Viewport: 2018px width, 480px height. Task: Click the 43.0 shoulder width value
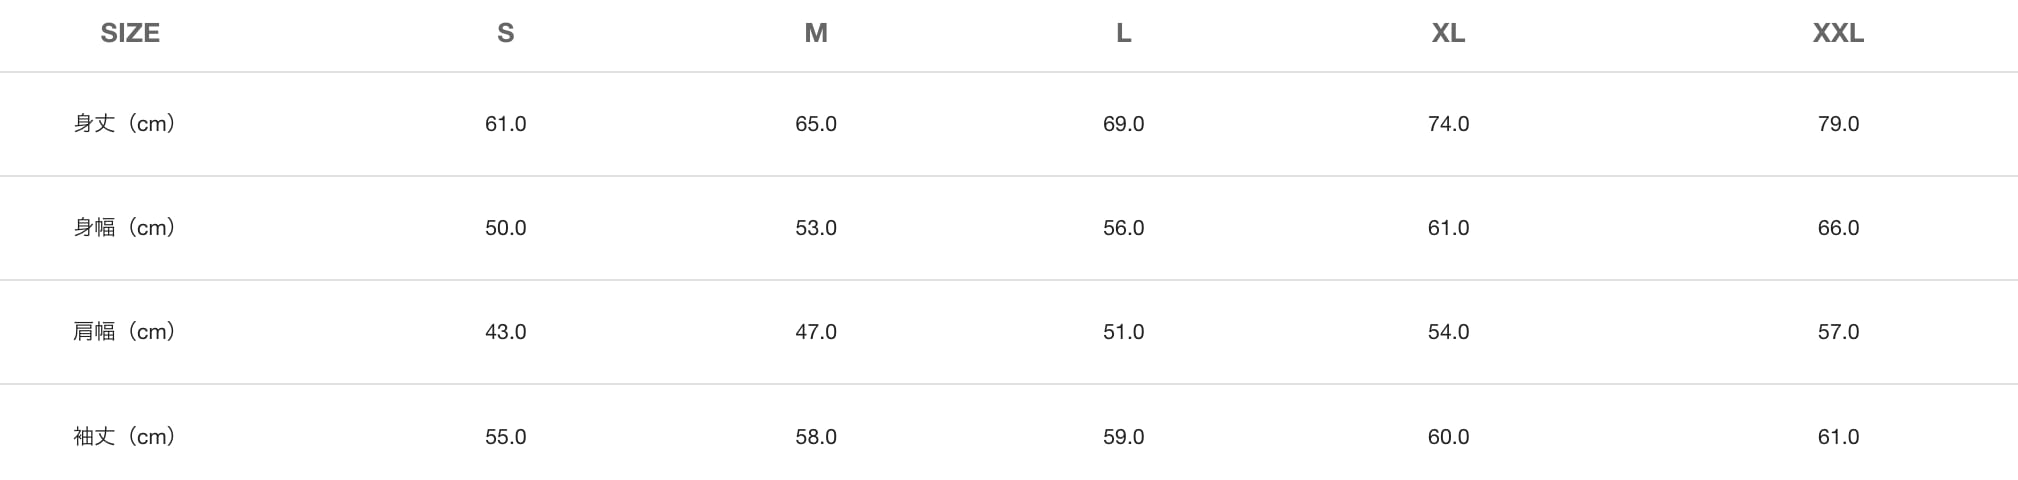click(505, 332)
